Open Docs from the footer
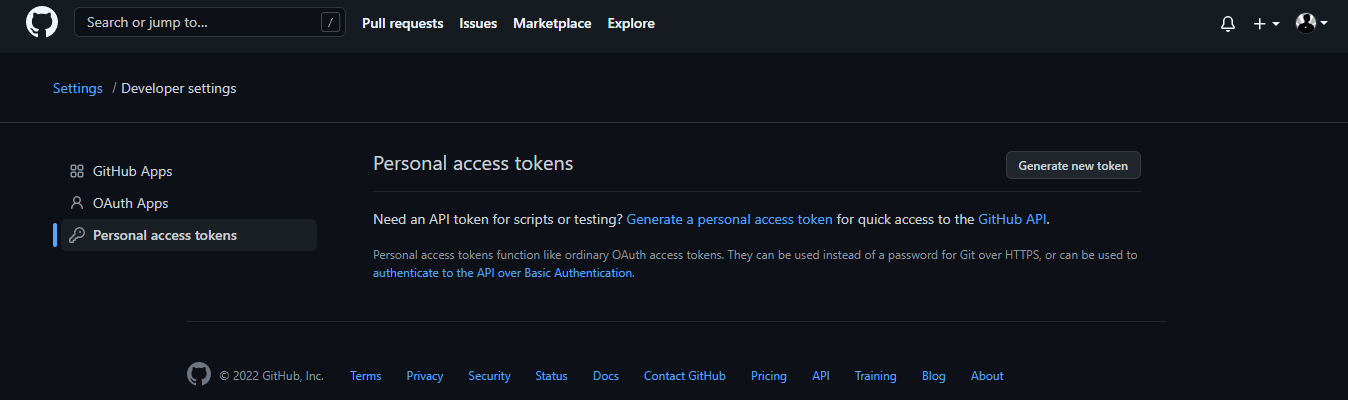Image resolution: width=1348 pixels, height=400 pixels. 606,376
